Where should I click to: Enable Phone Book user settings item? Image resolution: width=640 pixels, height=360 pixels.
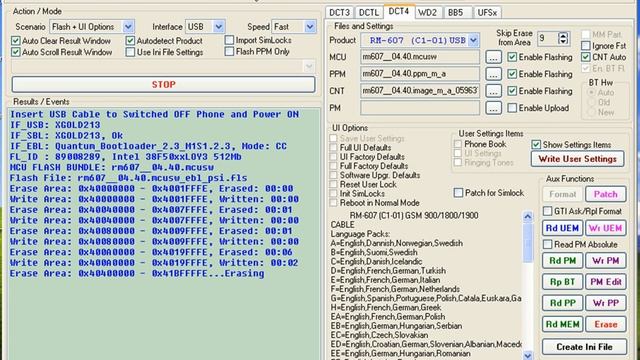pyautogui.click(x=458, y=144)
